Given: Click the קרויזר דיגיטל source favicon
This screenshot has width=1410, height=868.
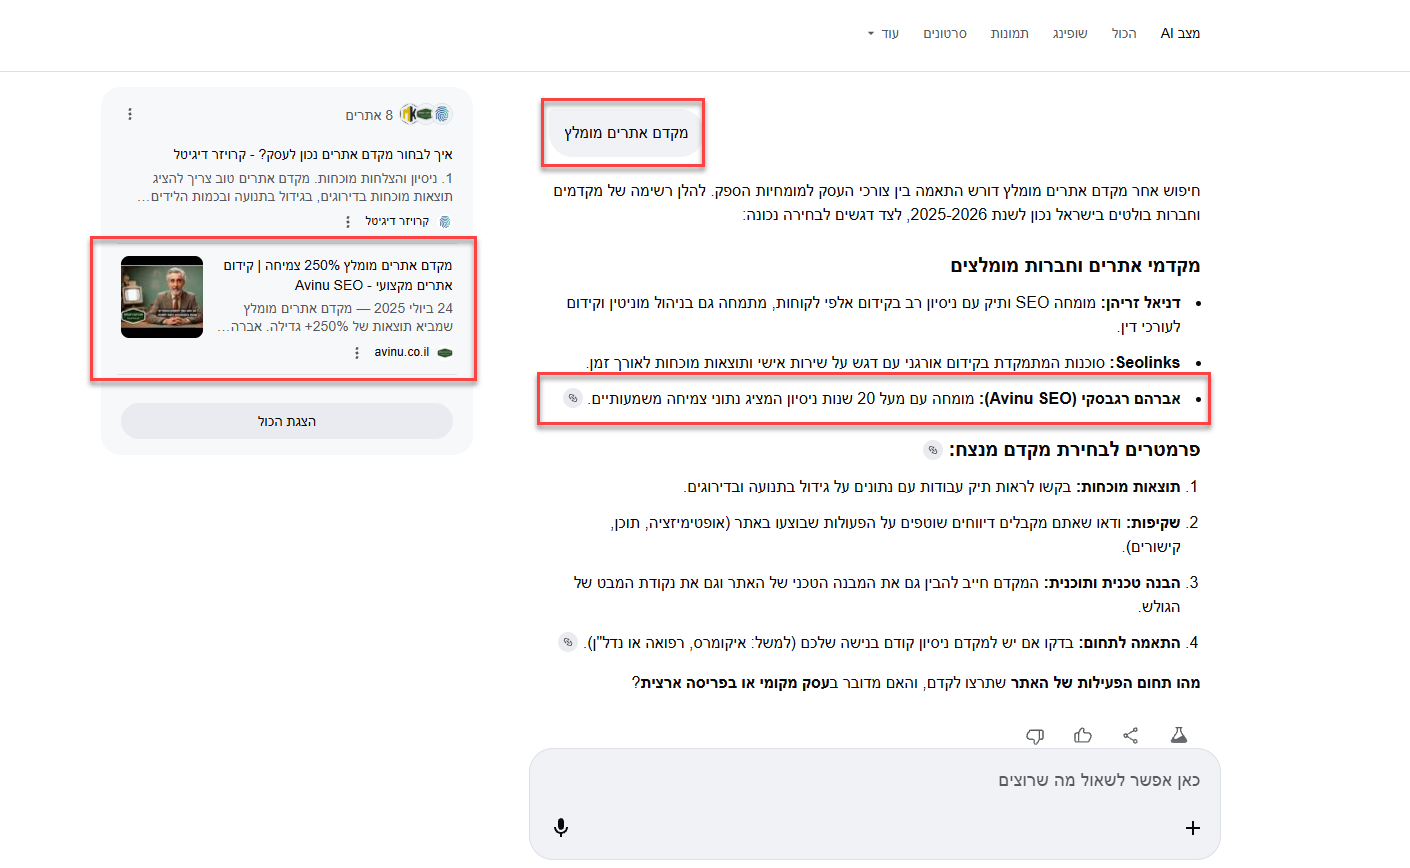Looking at the screenshot, I should point(445,221).
